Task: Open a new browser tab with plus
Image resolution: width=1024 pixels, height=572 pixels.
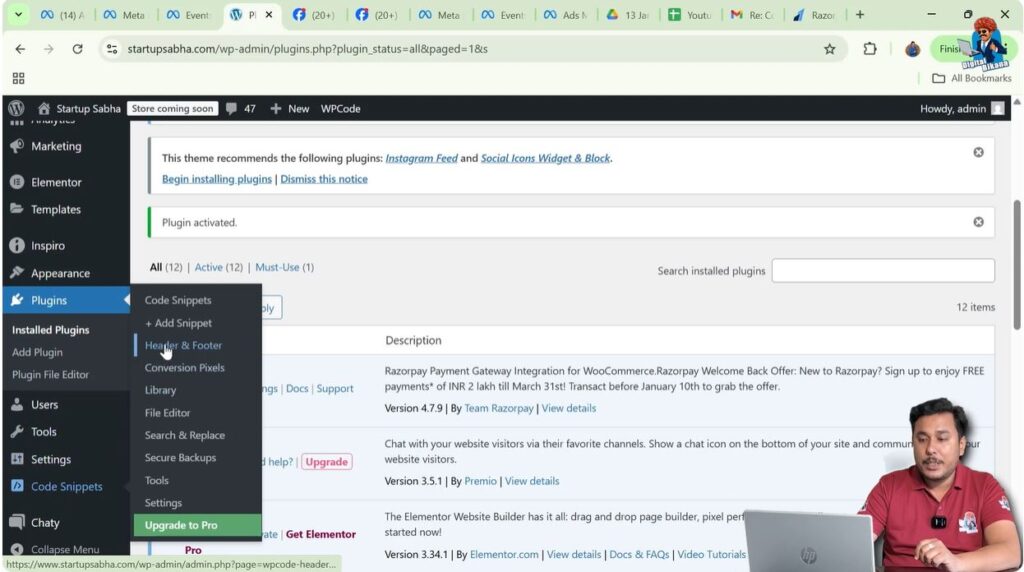Action: pyautogui.click(x=860, y=14)
